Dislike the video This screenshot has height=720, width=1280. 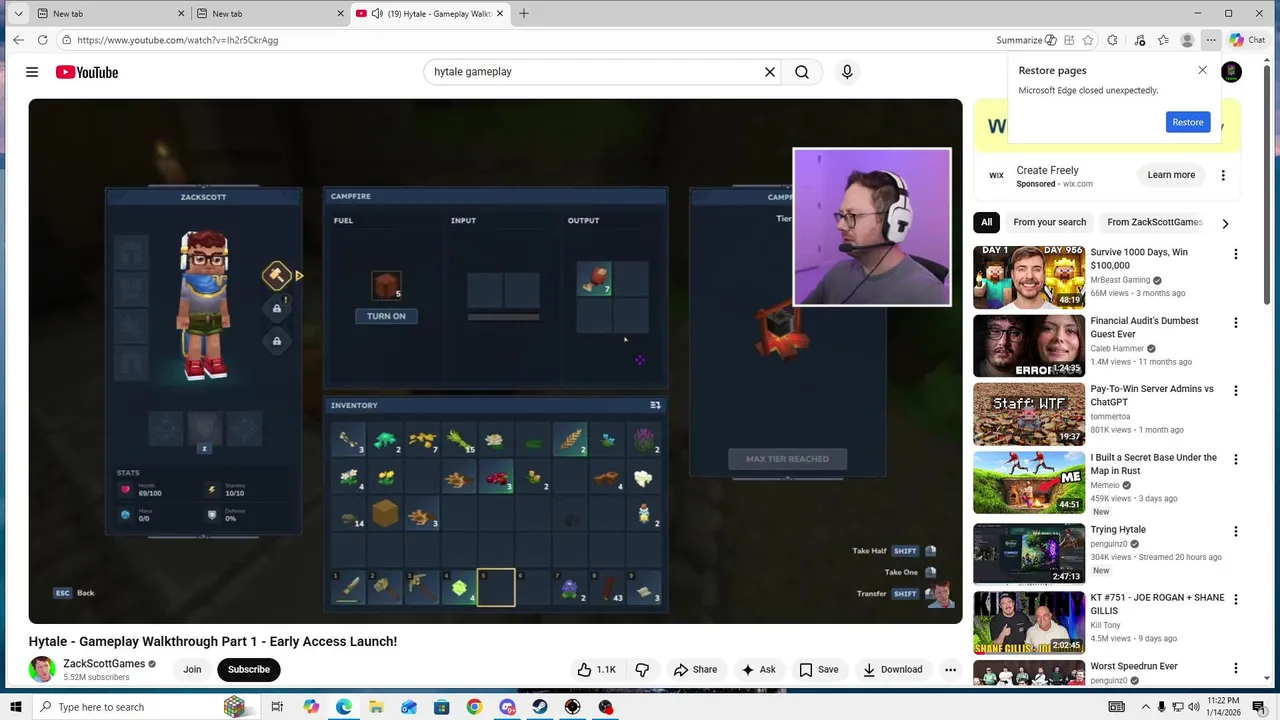[x=642, y=670]
